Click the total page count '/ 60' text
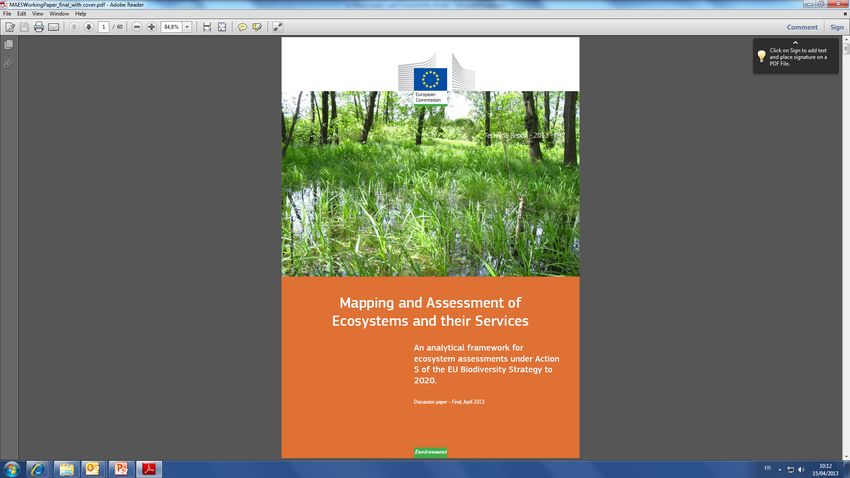This screenshot has height=478, width=850. [x=118, y=27]
